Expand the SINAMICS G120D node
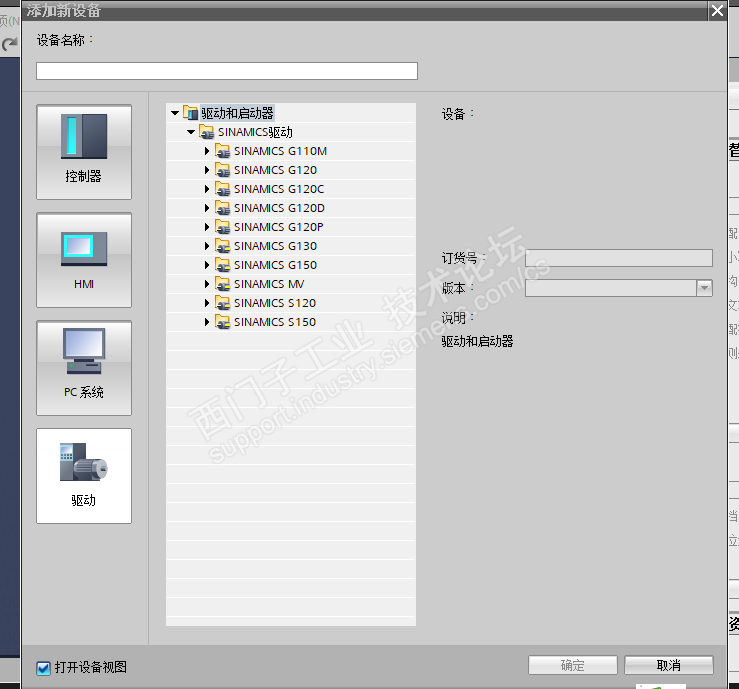 206,208
